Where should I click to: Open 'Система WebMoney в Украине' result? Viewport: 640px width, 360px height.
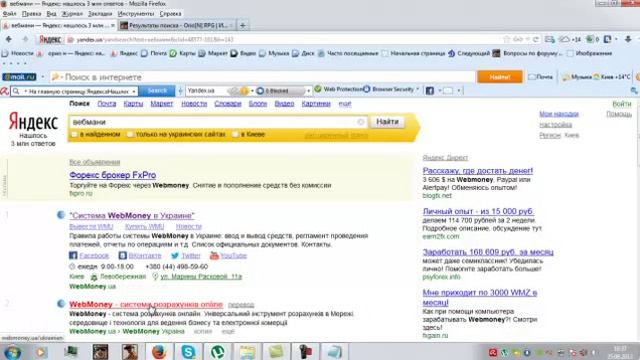(x=132, y=216)
